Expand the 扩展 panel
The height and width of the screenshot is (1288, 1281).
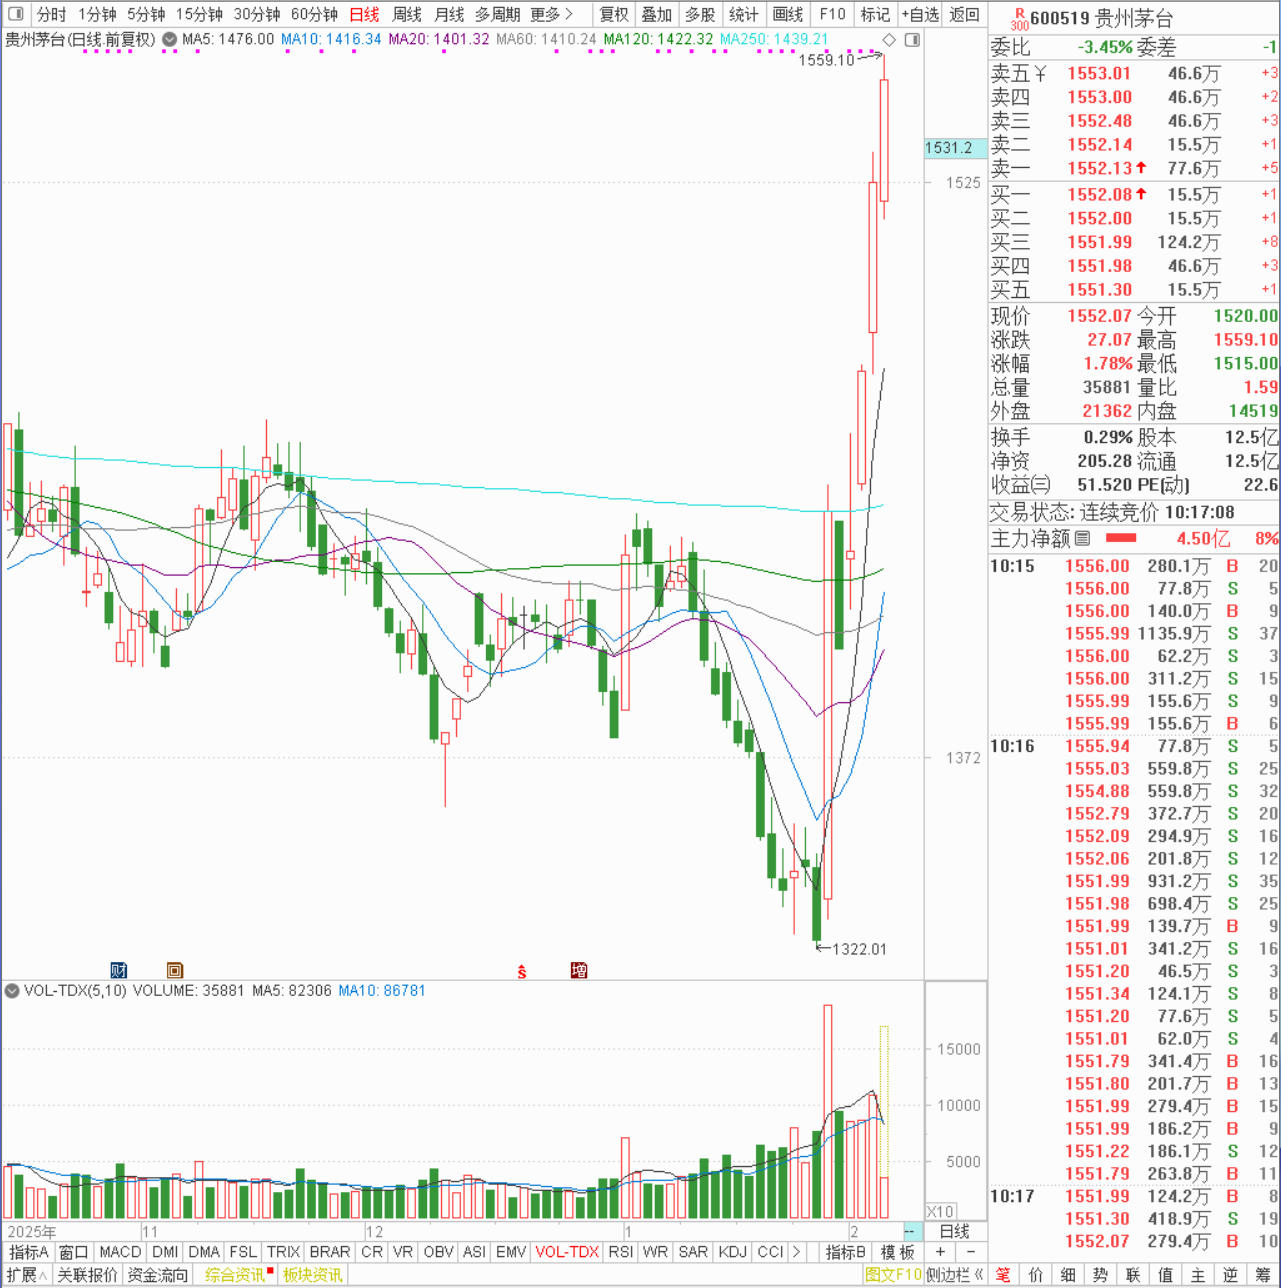pyautogui.click(x=27, y=1275)
